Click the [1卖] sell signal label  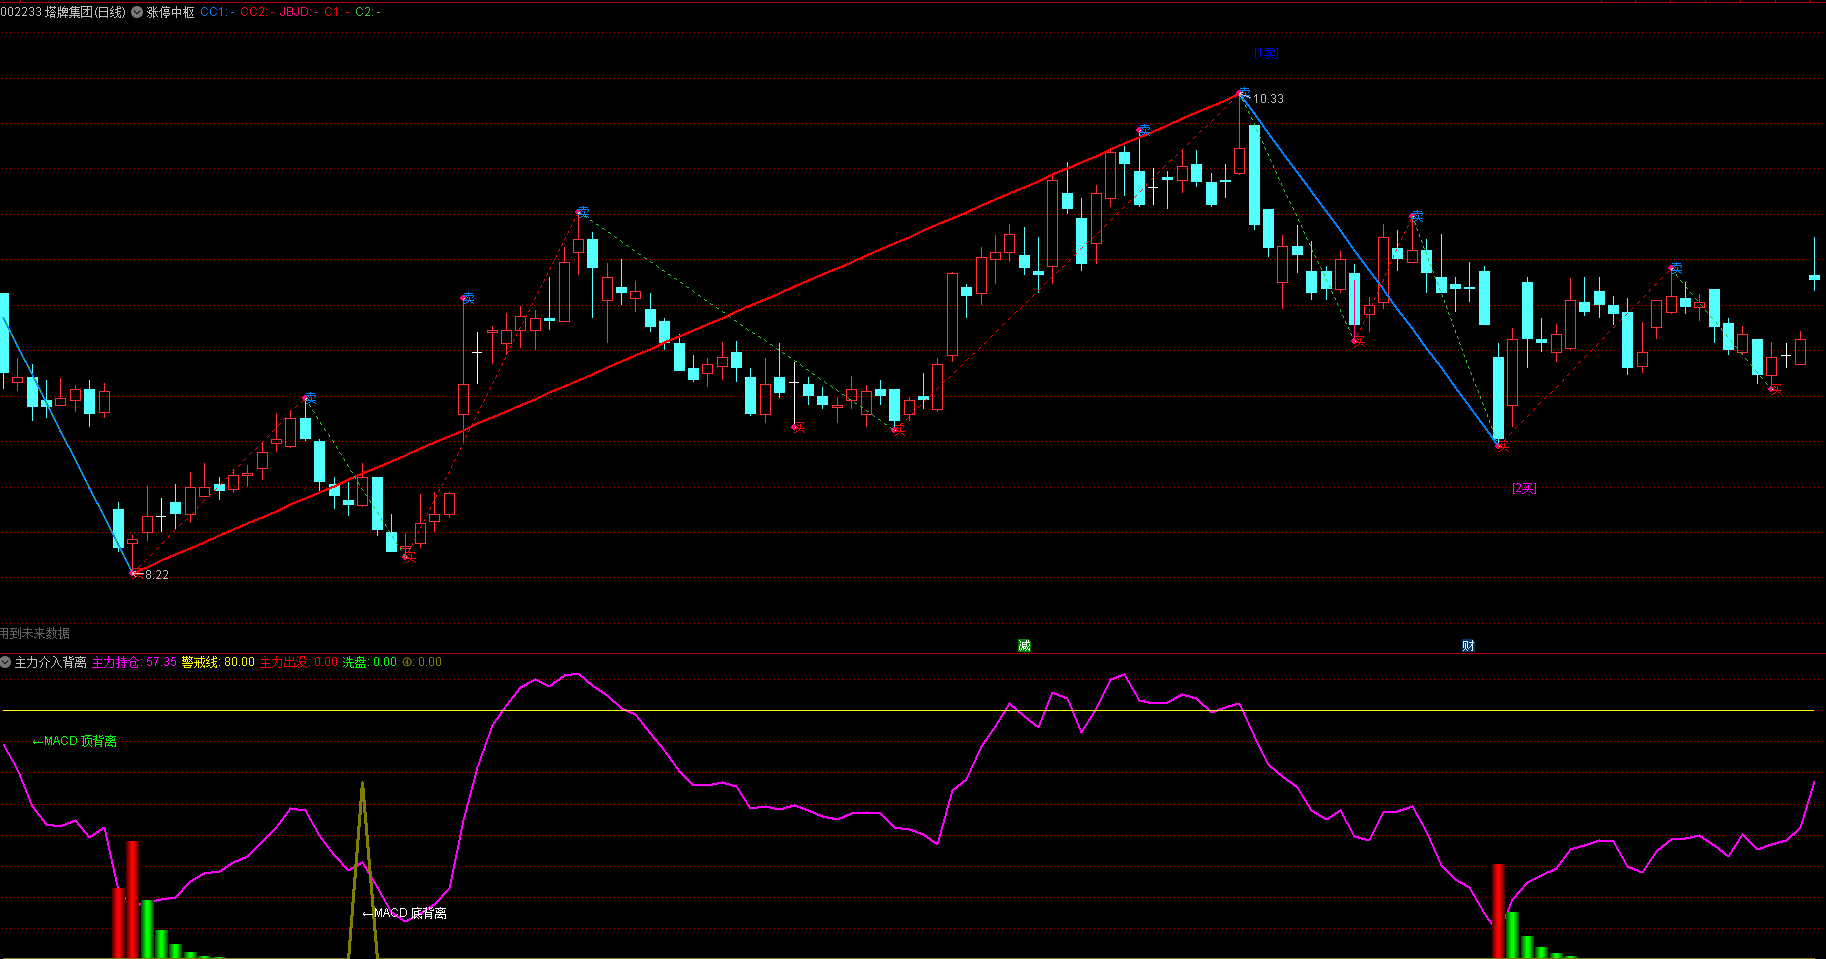[x=1266, y=54]
